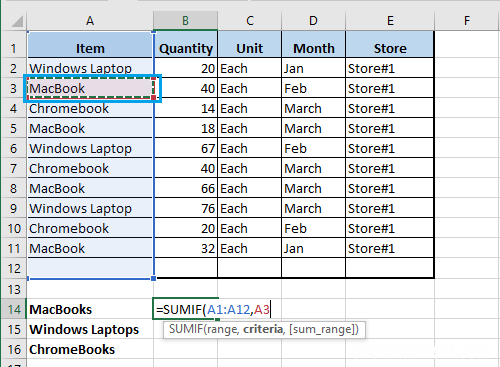
Task: Select column A header
Action: click(90, 21)
